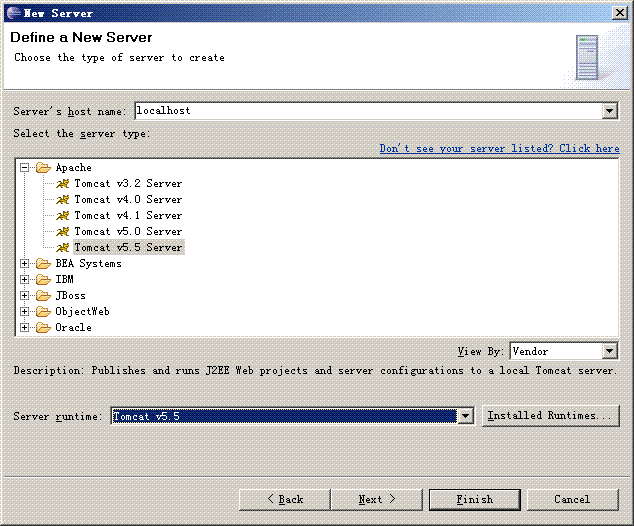The width and height of the screenshot is (634, 526).
Task: Open the host name dropdown arrow
Action: click(609, 111)
